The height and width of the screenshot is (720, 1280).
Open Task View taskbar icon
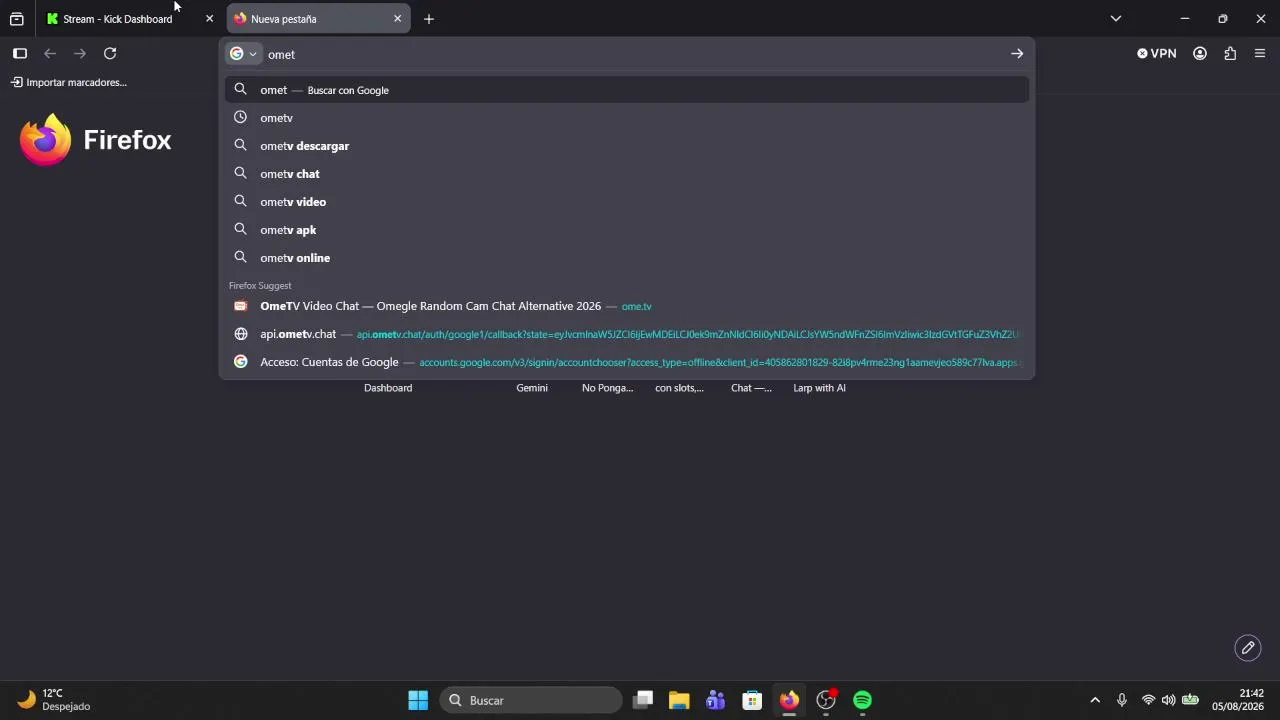[643, 700]
